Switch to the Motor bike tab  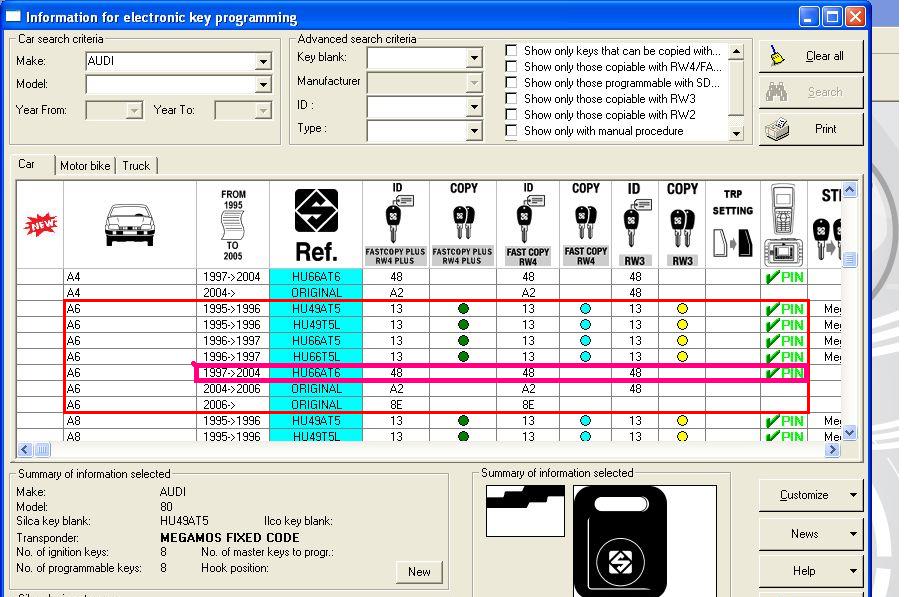tap(85, 166)
